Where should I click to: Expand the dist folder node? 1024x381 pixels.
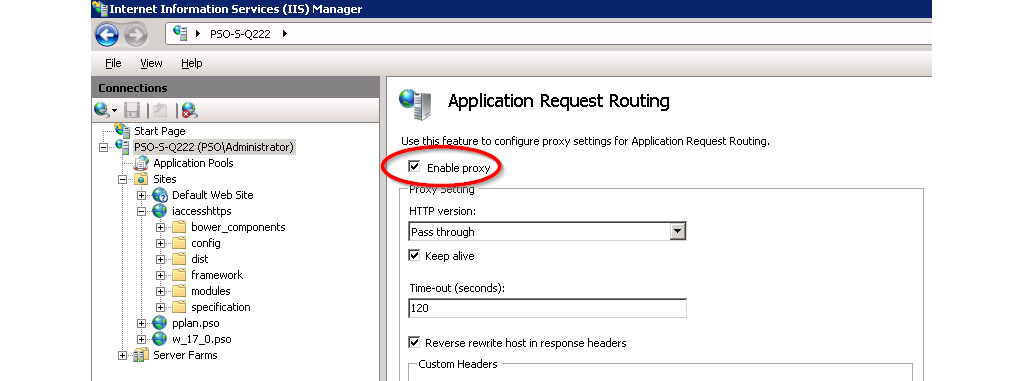click(x=161, y=259)
